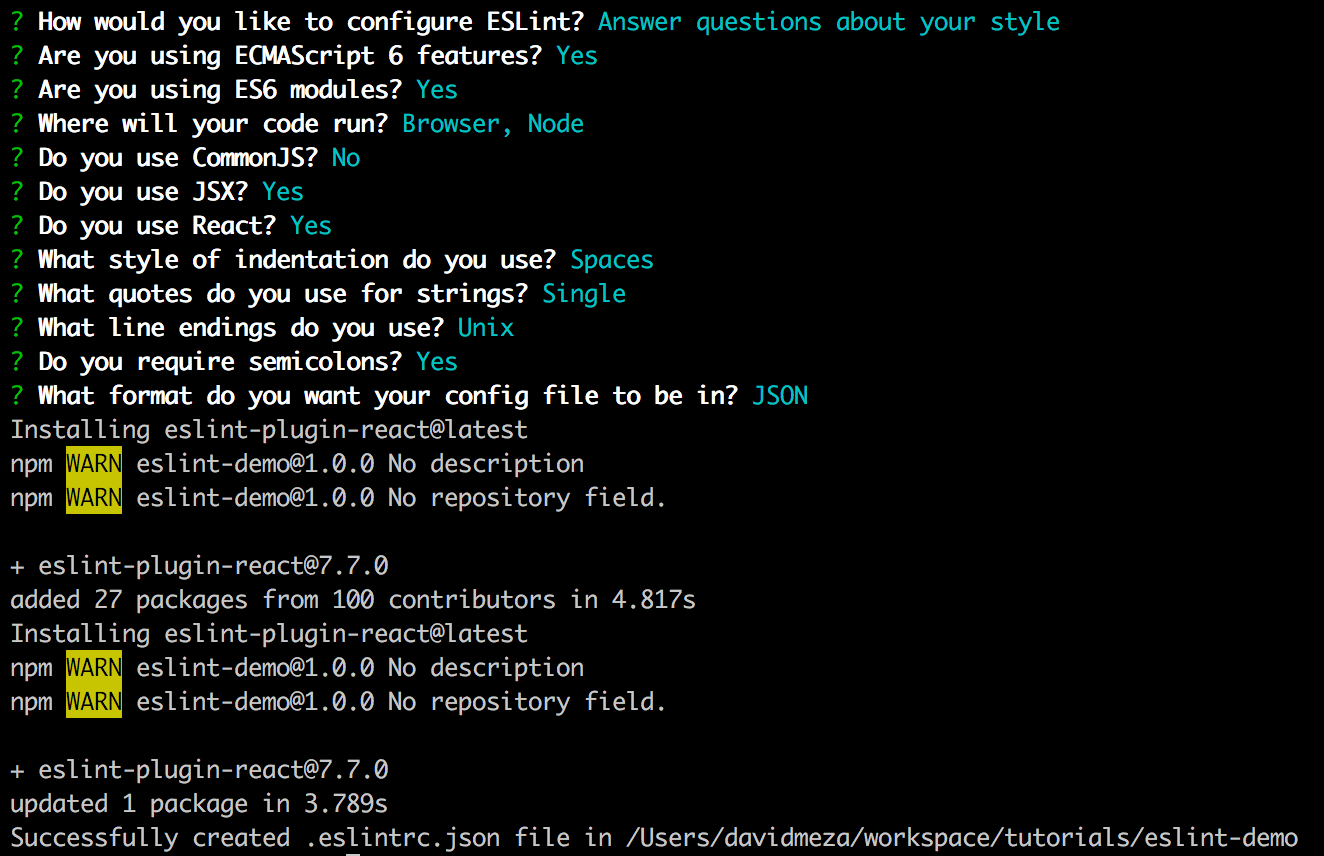
Task: Click the 'Yes' answer for ECMAScript 6 features
Action: 577,56
